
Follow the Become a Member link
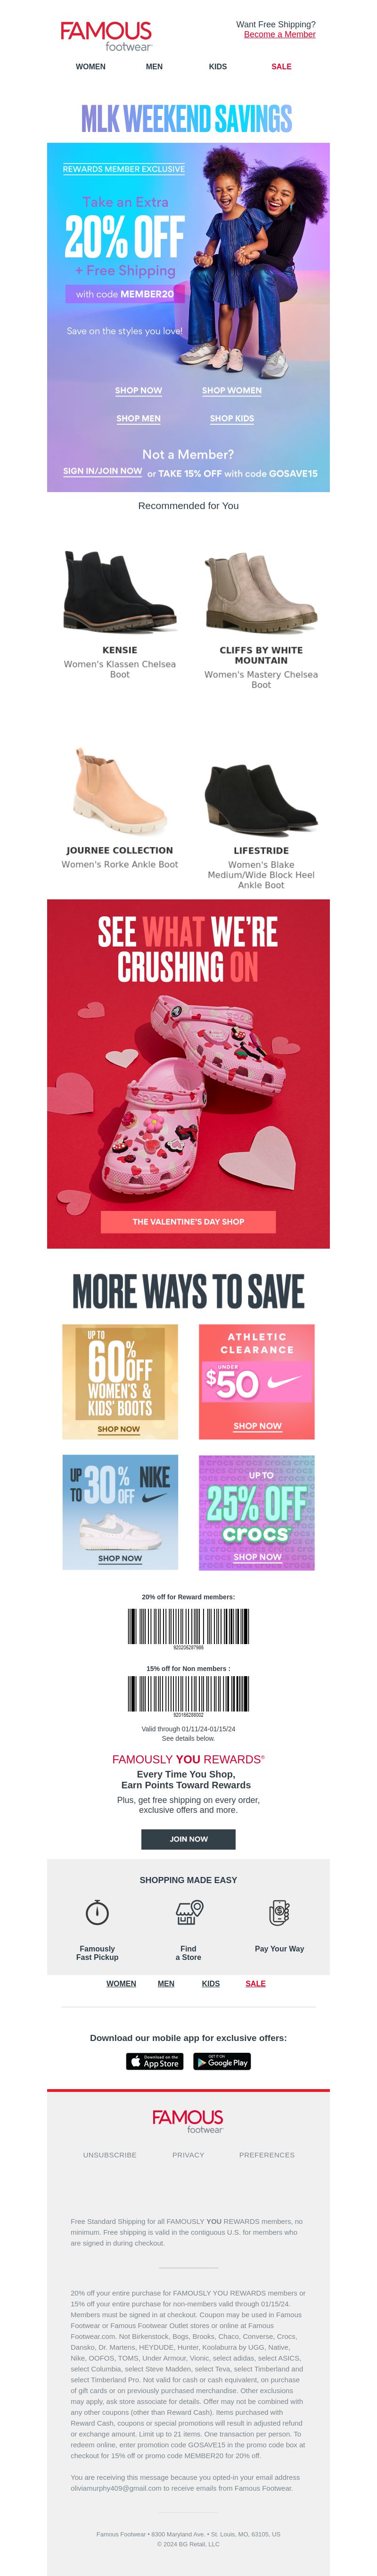point(280,35)
